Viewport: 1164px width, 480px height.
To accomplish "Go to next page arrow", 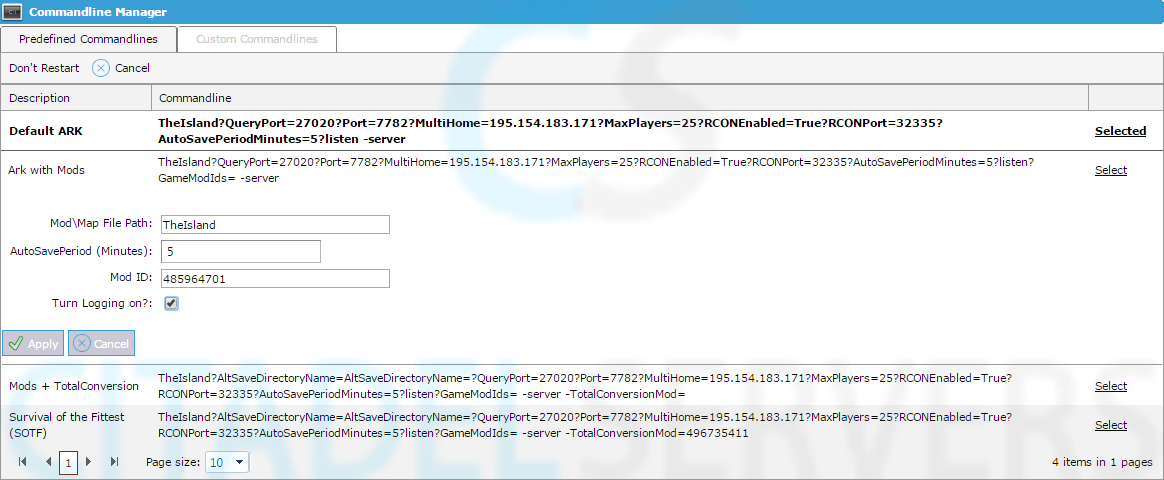I will 88,462.
